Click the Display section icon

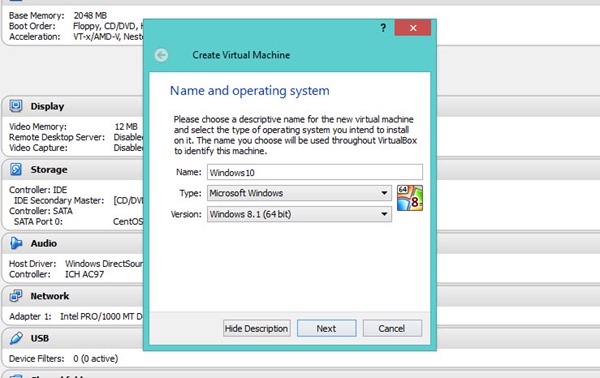16,106
